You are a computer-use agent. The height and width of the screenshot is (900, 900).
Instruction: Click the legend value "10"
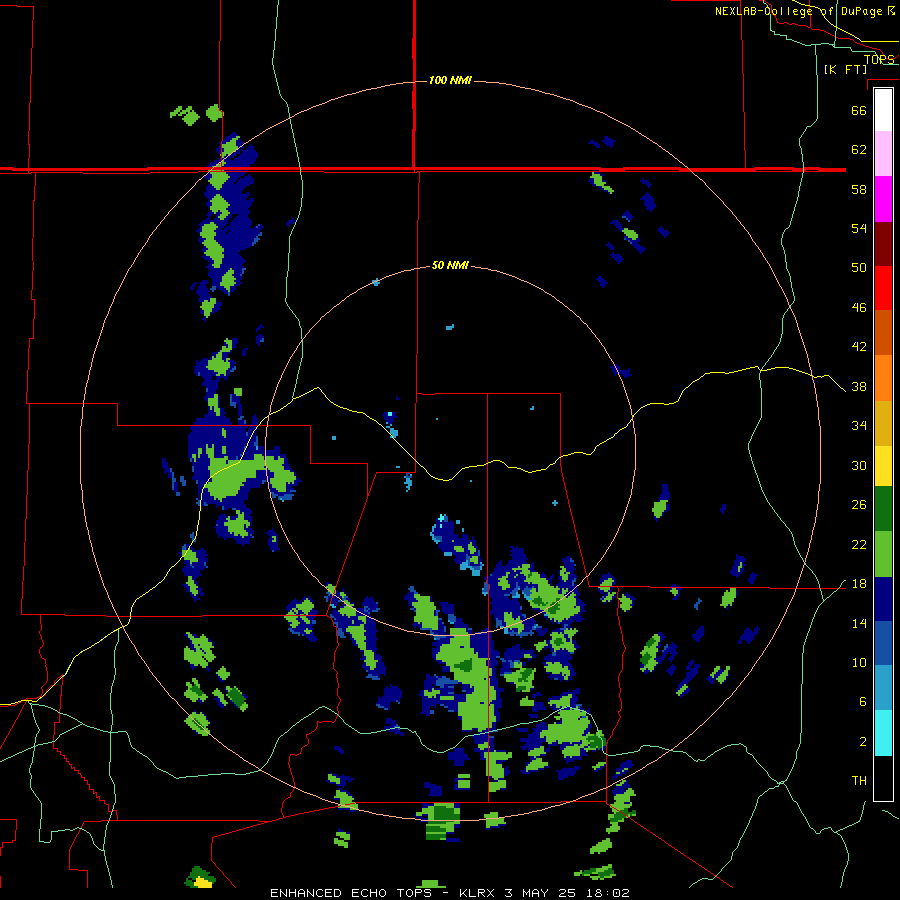coord(859,663)
